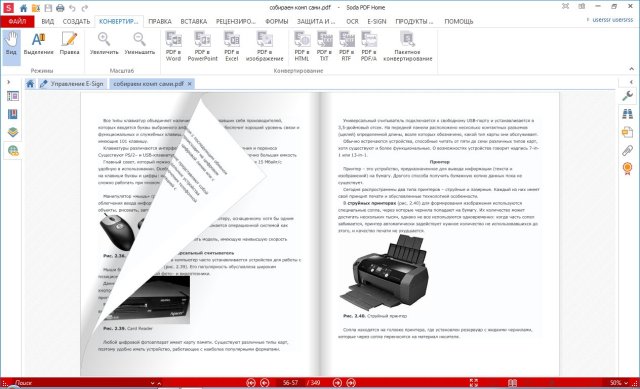Expand the left sidebar panel arrow
Screen dimensions: 640x389
8,82
